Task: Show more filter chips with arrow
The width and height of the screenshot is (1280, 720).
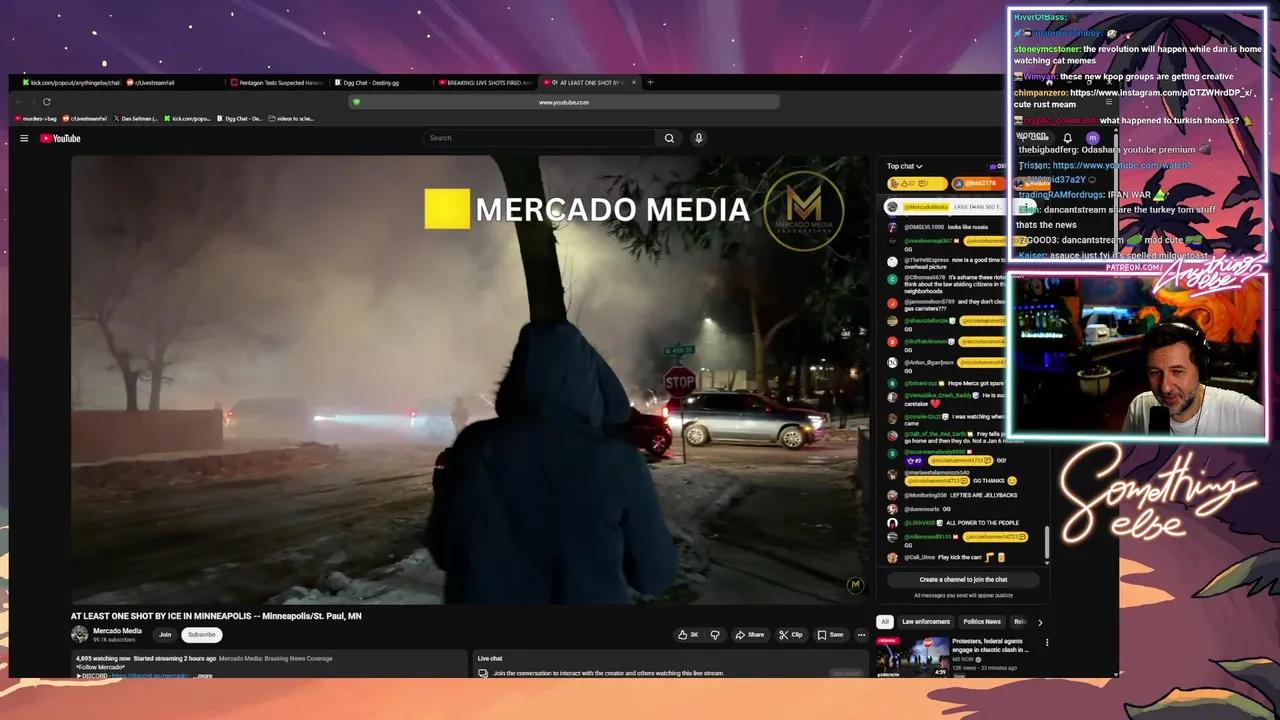Action: 1039,622
